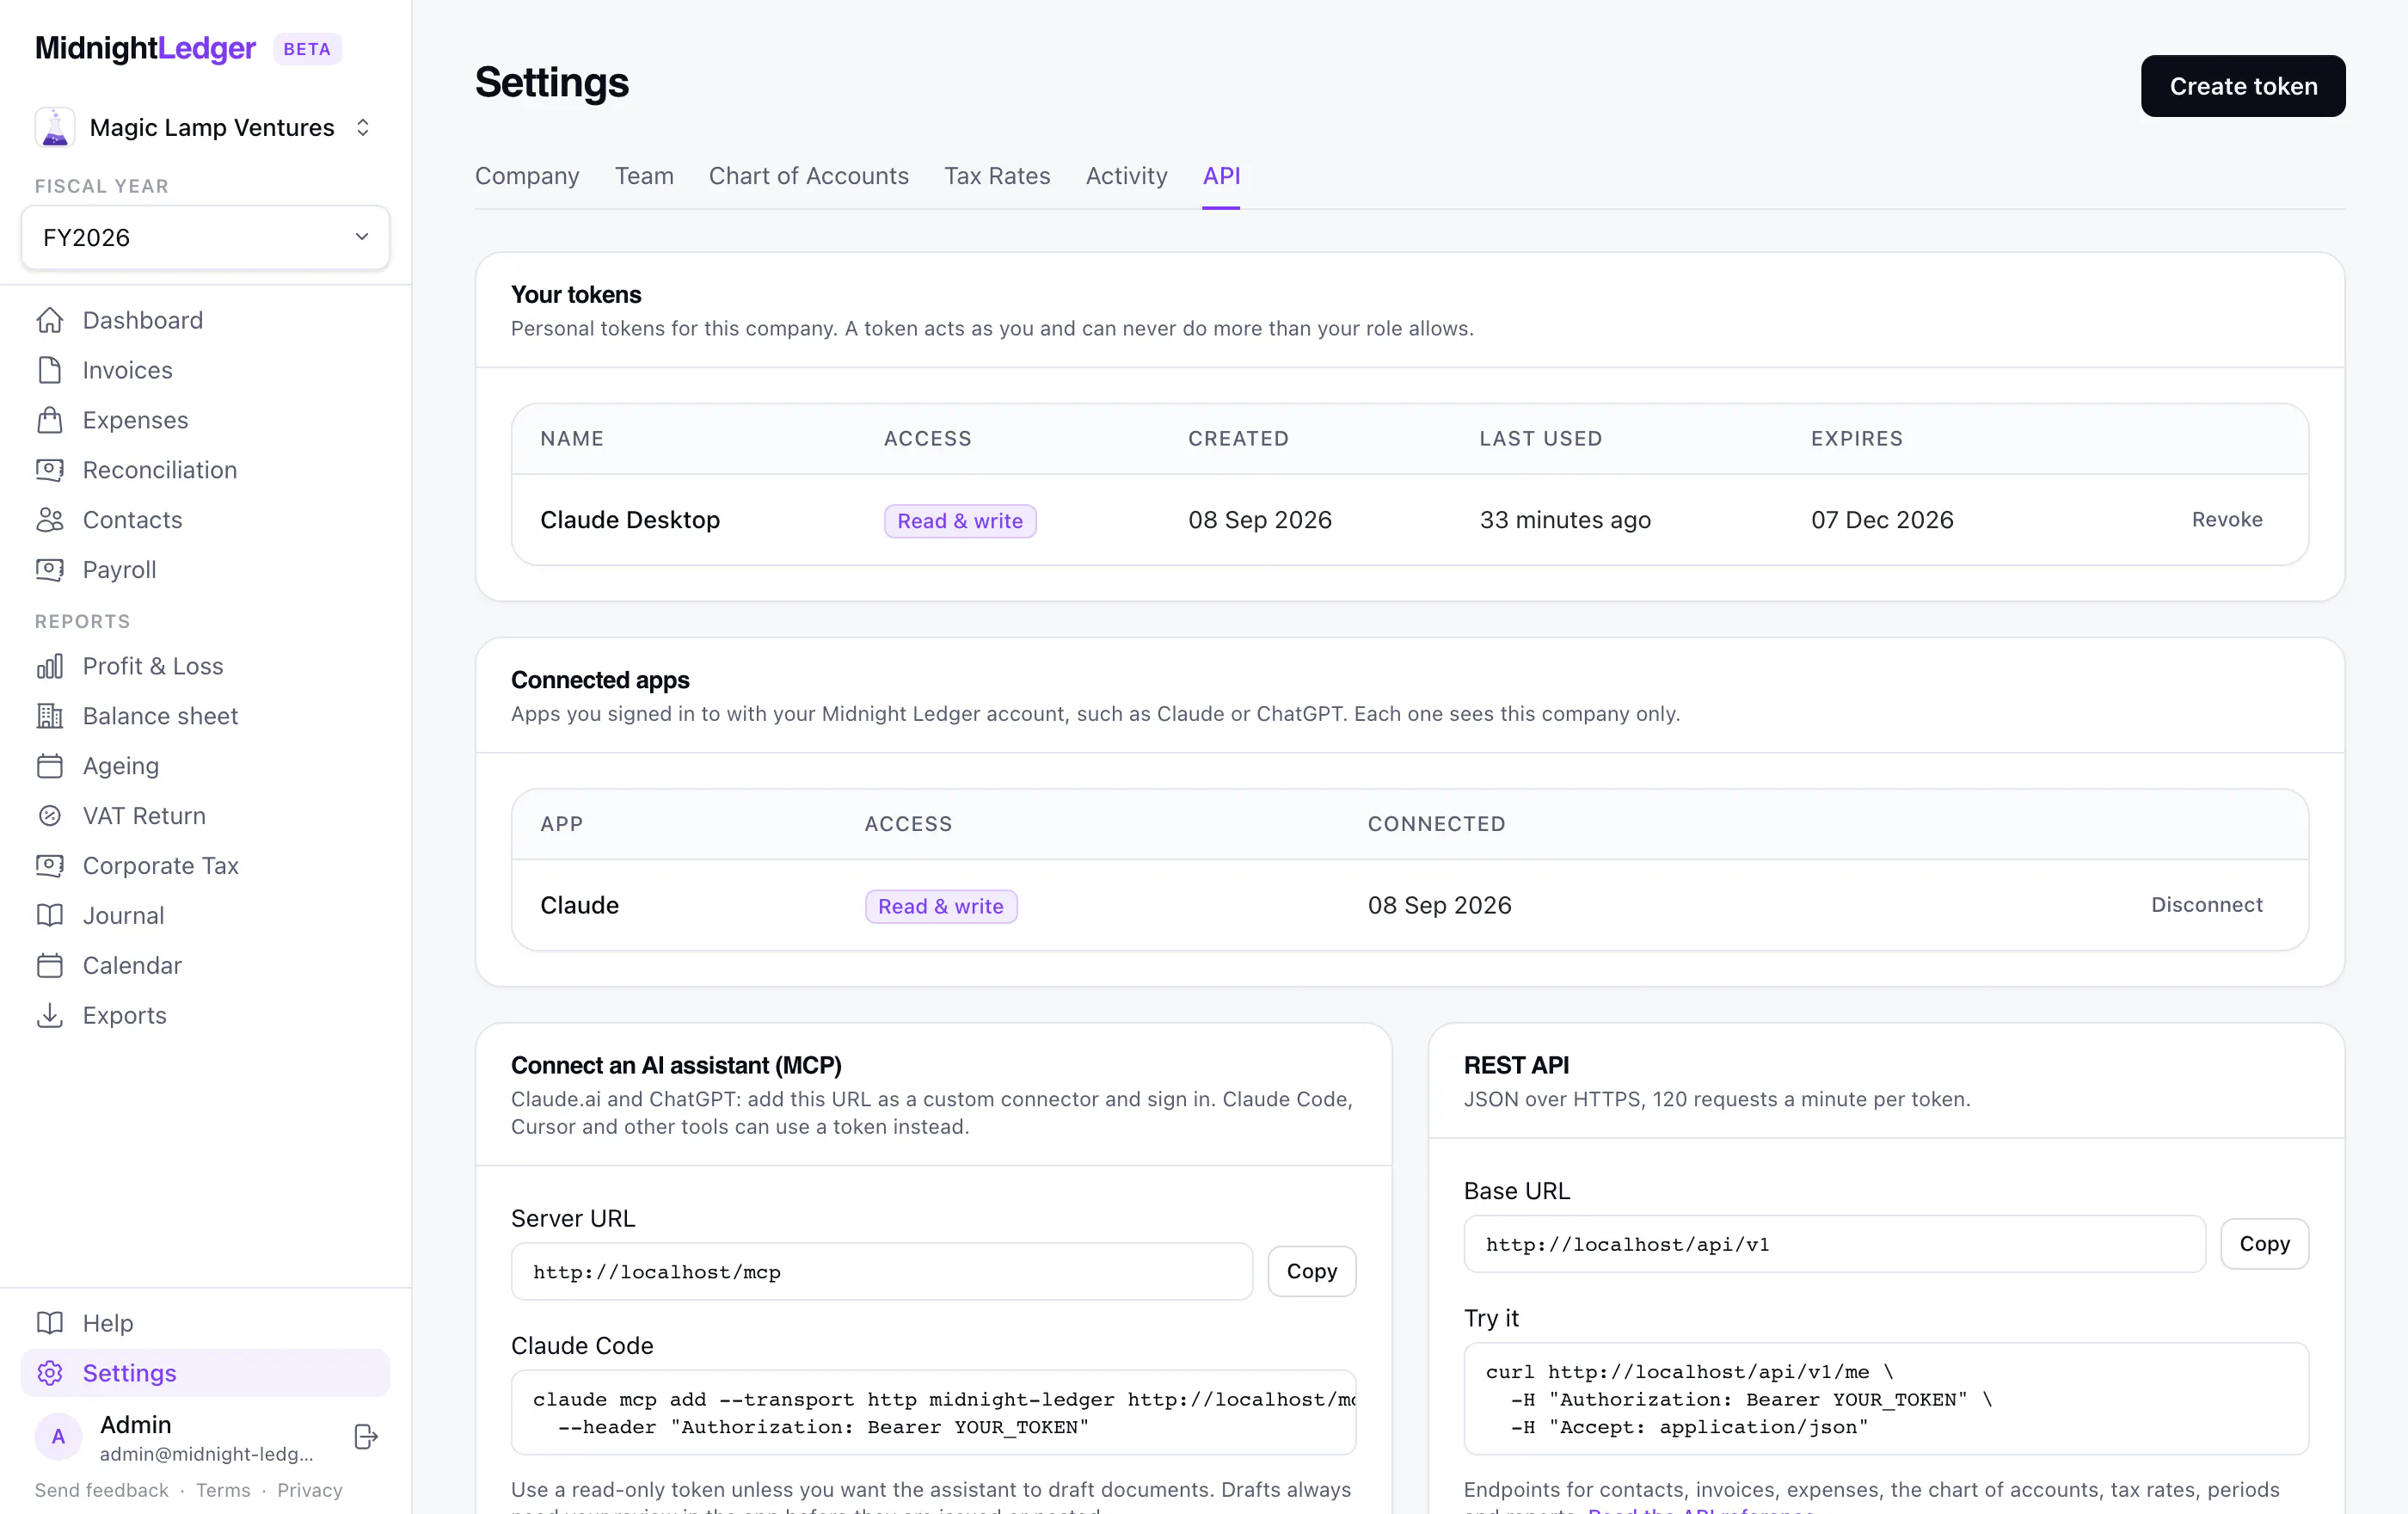
Task: Click the Read & write badge for Claude Desktop
Action: pyautogui.click(x=960, y=521)
